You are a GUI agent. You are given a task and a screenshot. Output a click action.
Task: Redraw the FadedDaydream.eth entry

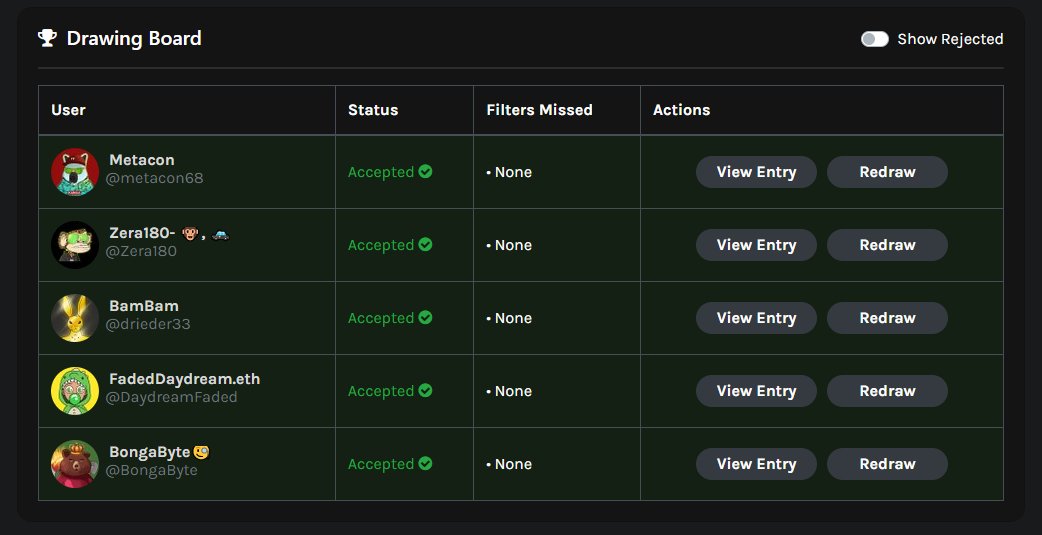point(887,391)
